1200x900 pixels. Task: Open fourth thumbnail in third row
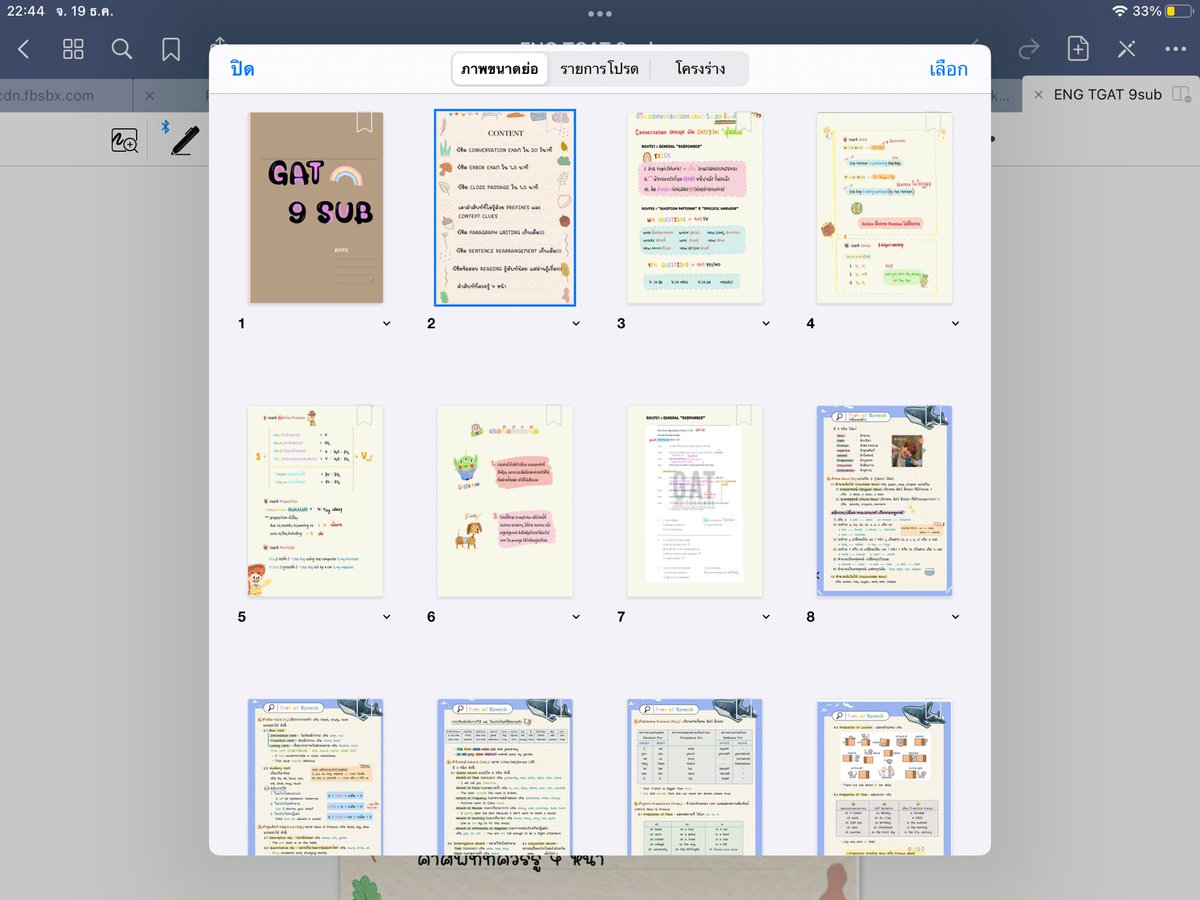[885, 777]
